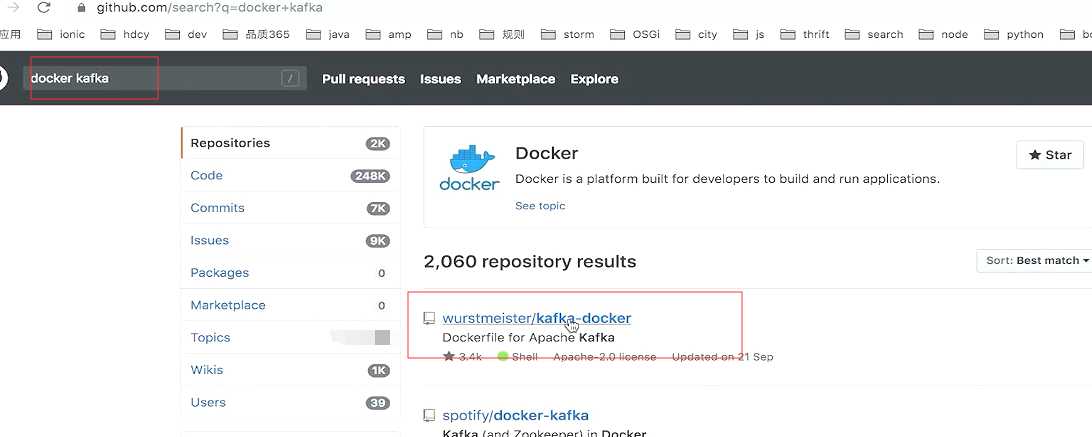
Task: Click the Apache-2.0 license text
Action: (x=604, y=357)
